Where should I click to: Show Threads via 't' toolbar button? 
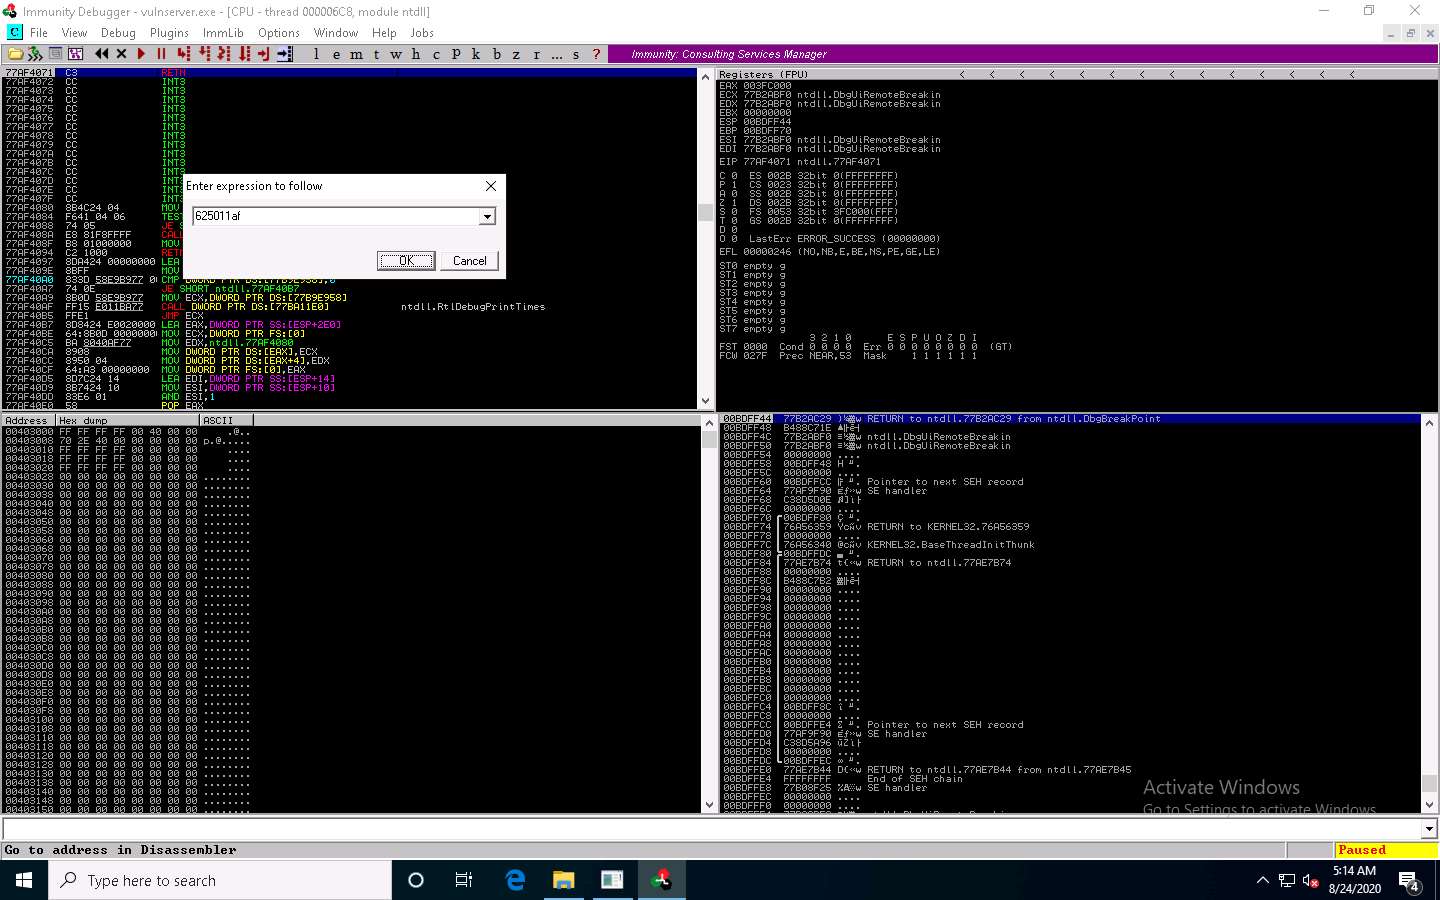376,54
